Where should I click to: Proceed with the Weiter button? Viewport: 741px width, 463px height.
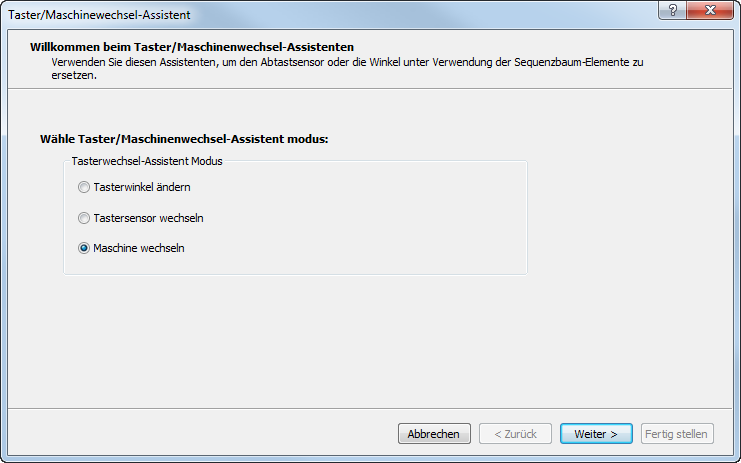(x=596, y=434)
